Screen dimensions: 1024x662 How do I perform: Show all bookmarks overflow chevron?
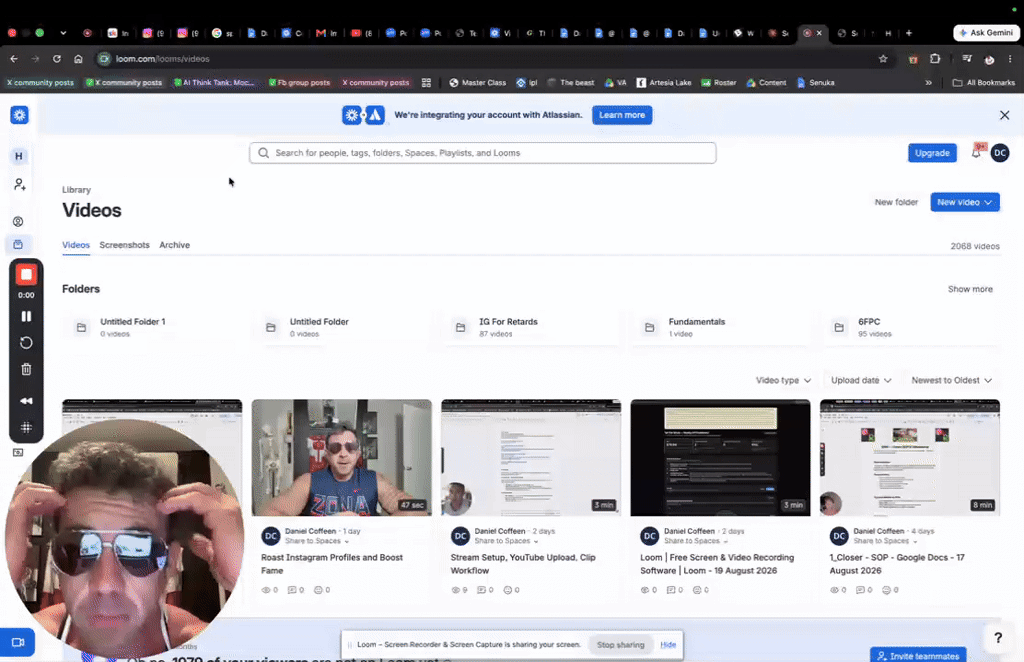point(928,83)
